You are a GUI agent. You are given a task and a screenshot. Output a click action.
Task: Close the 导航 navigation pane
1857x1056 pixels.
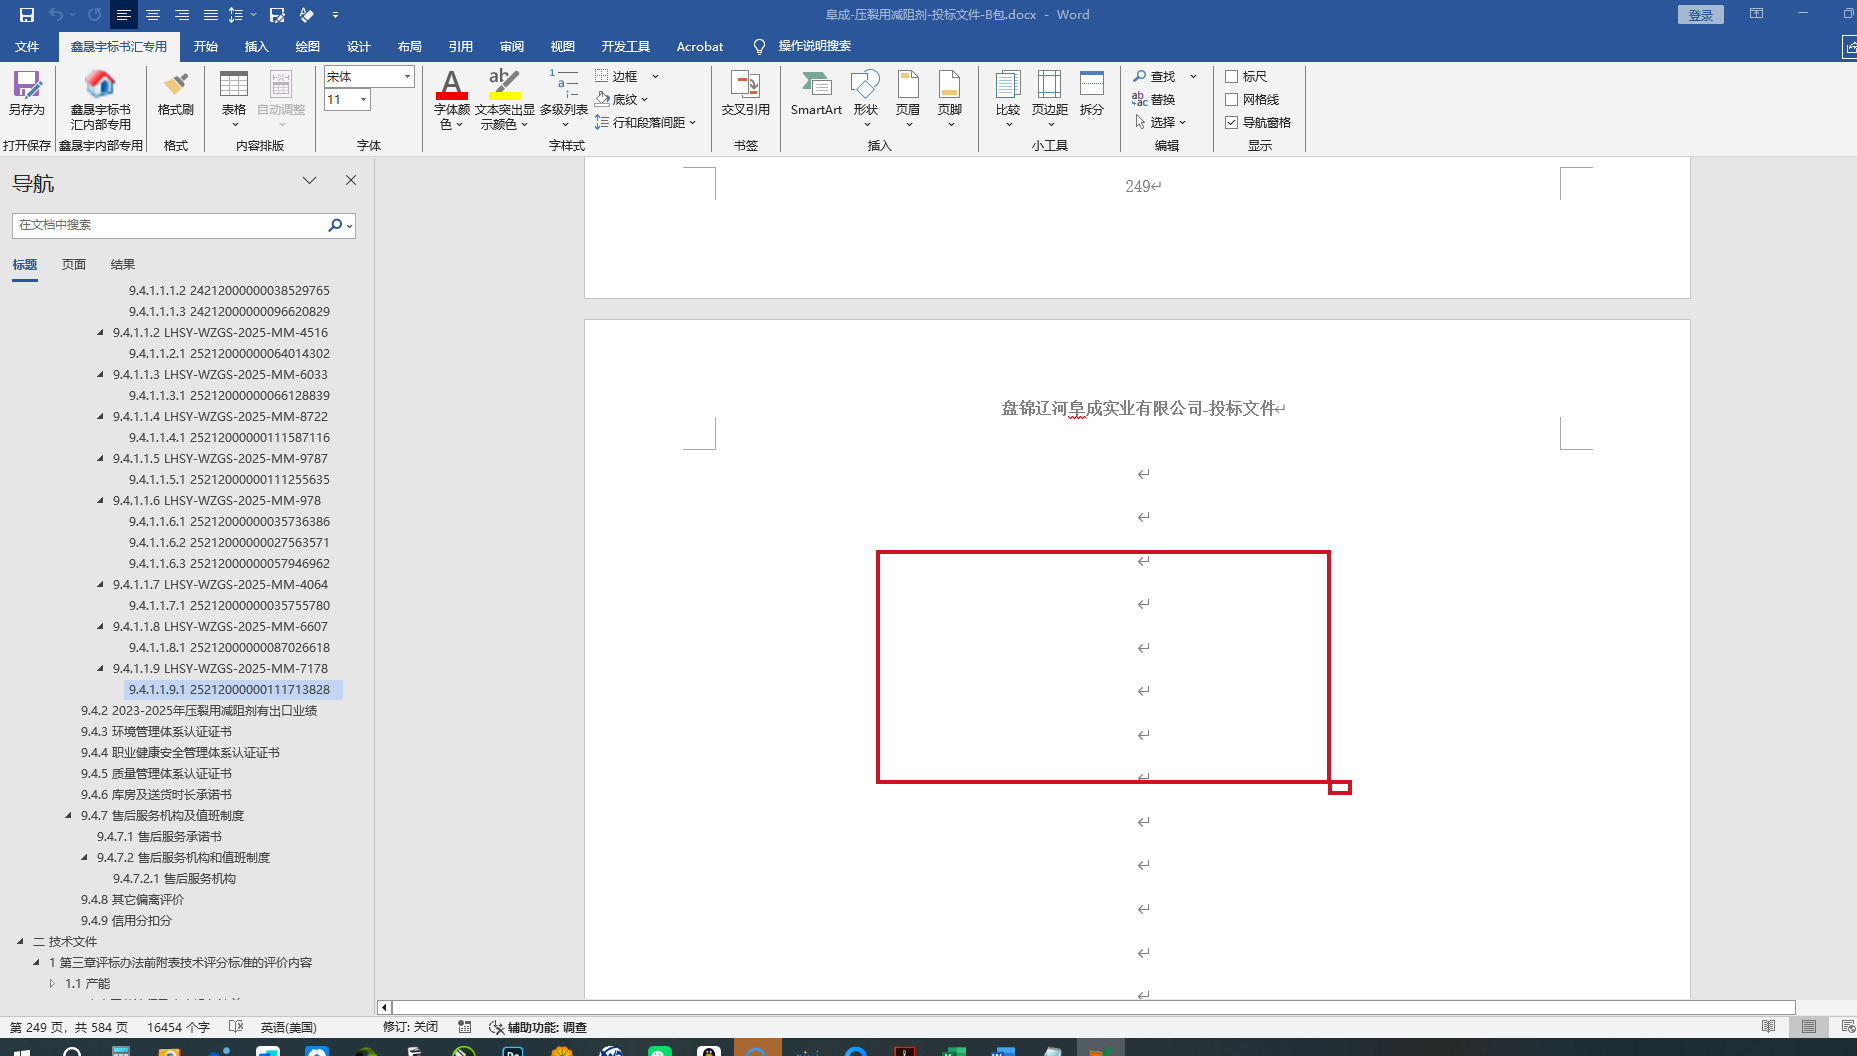(x=351, y=180)
